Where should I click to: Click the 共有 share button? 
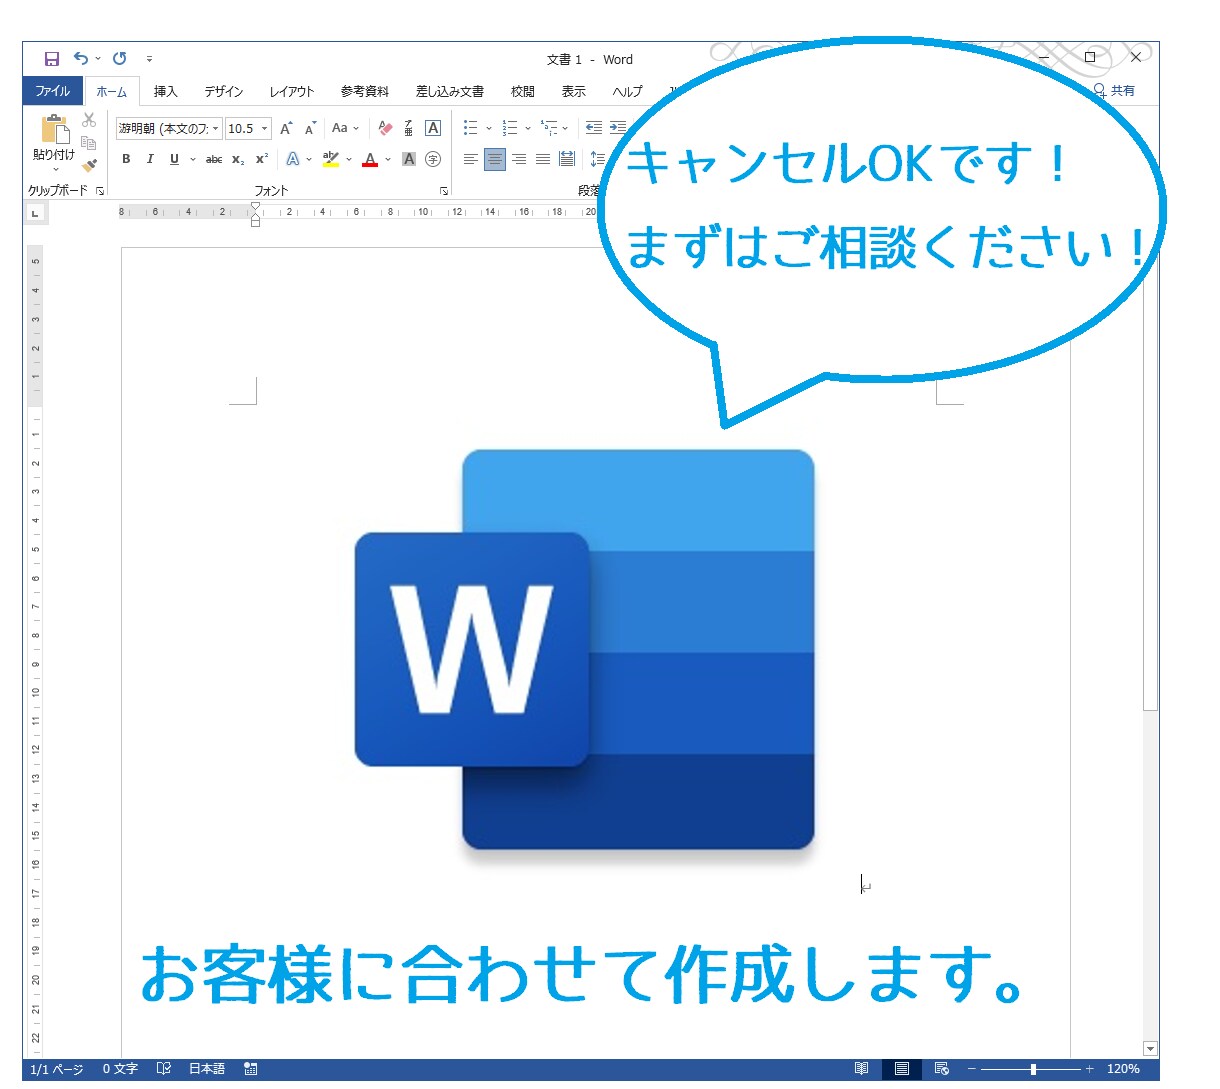tap(1114, 91)
